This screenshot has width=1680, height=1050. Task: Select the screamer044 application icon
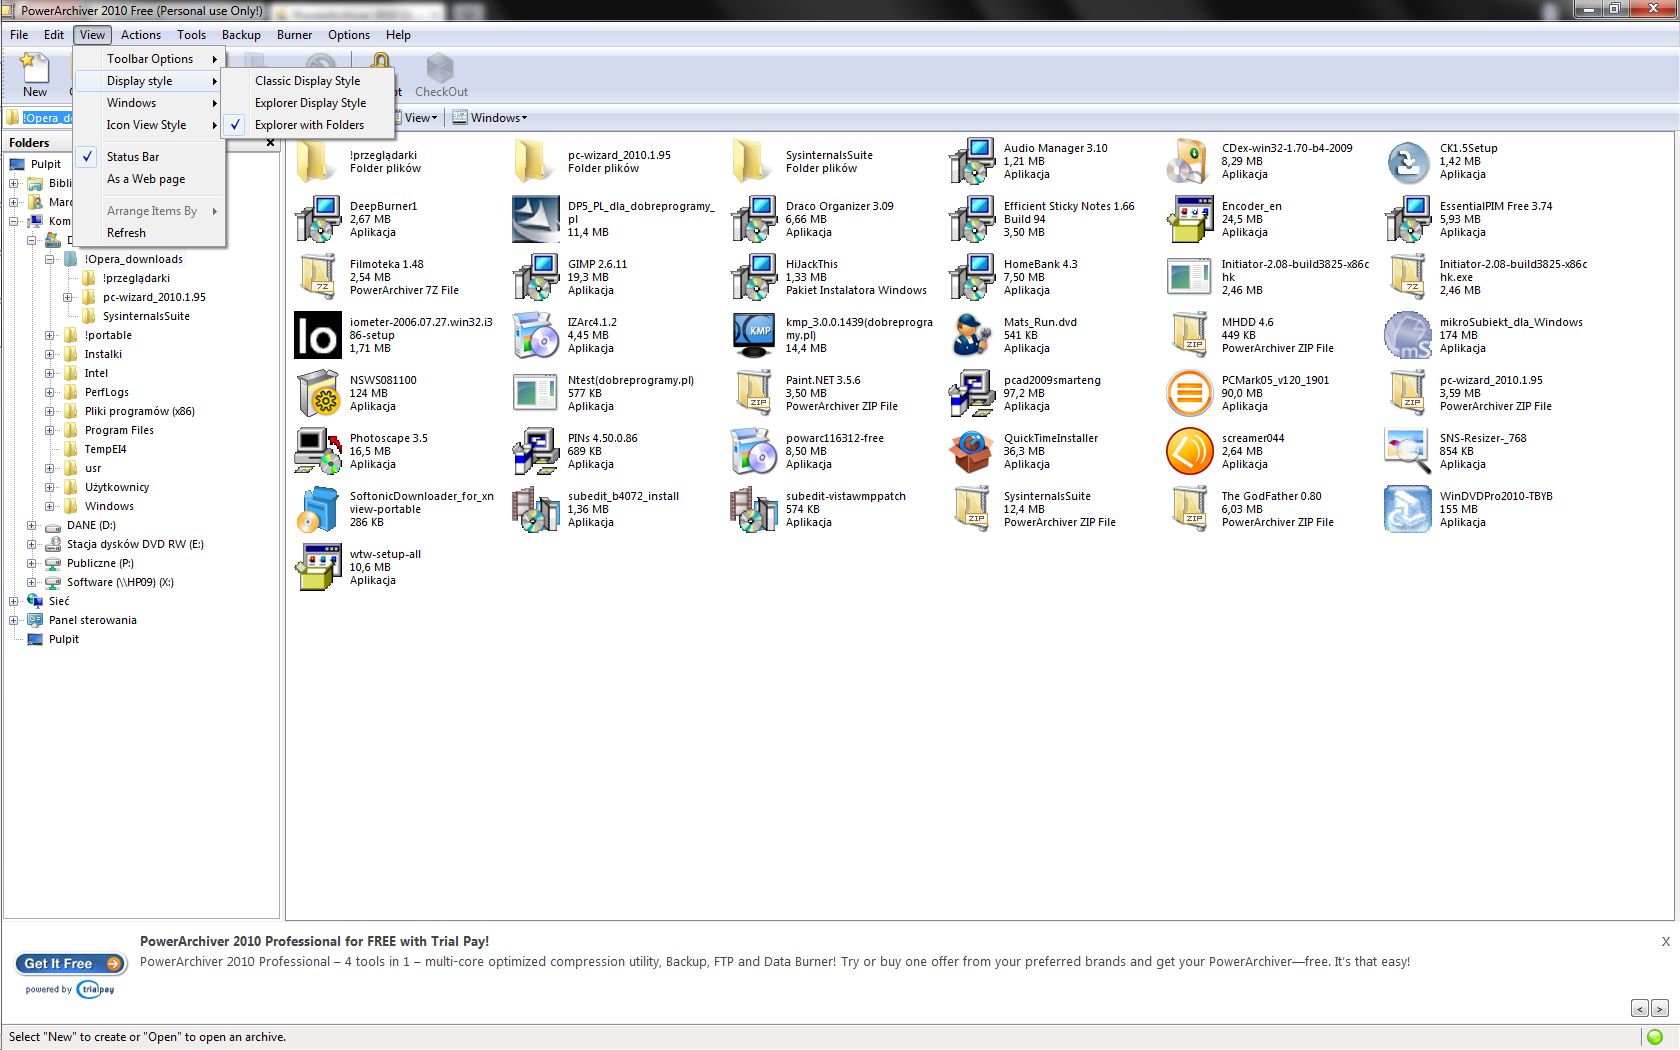(1190, 451)
